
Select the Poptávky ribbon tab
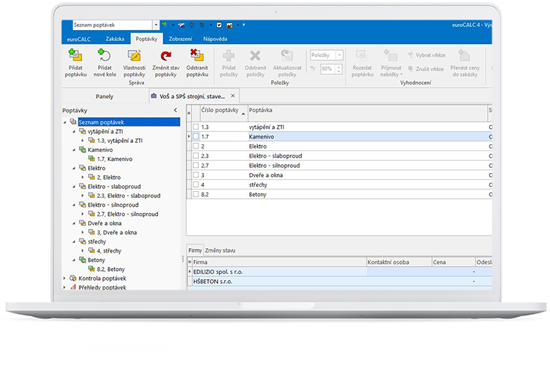pyautogui.click(x=146, y=39)
